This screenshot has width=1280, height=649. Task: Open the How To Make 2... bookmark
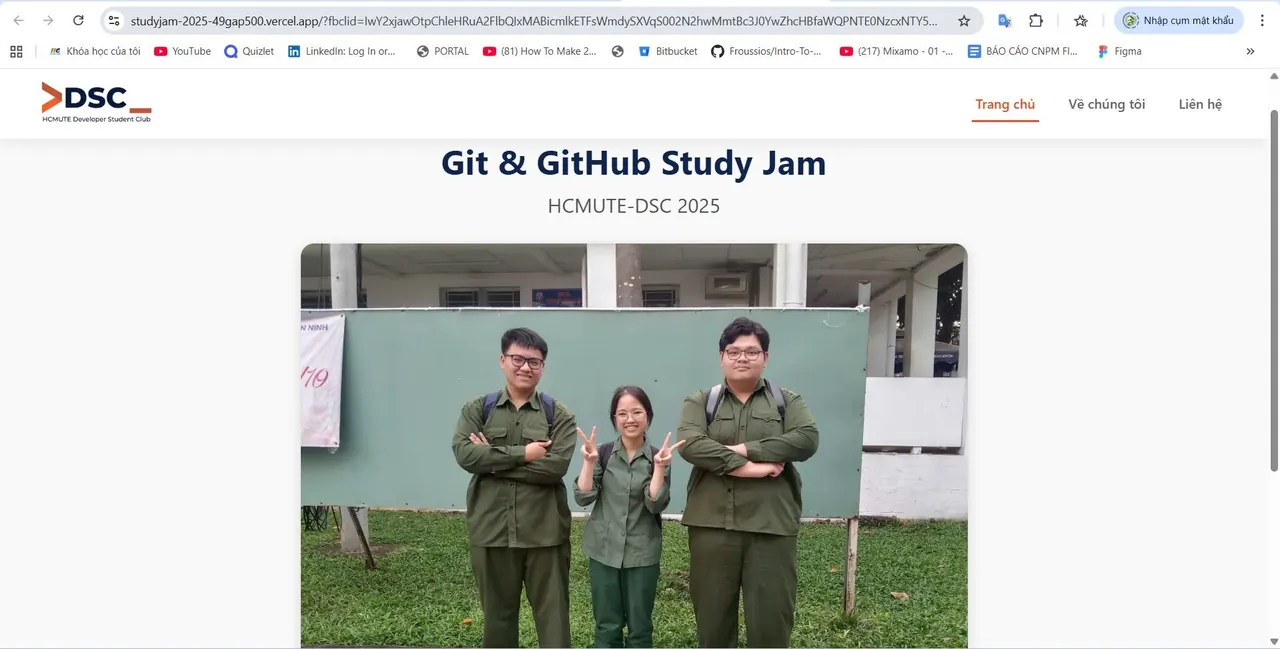tap(539, 51)
